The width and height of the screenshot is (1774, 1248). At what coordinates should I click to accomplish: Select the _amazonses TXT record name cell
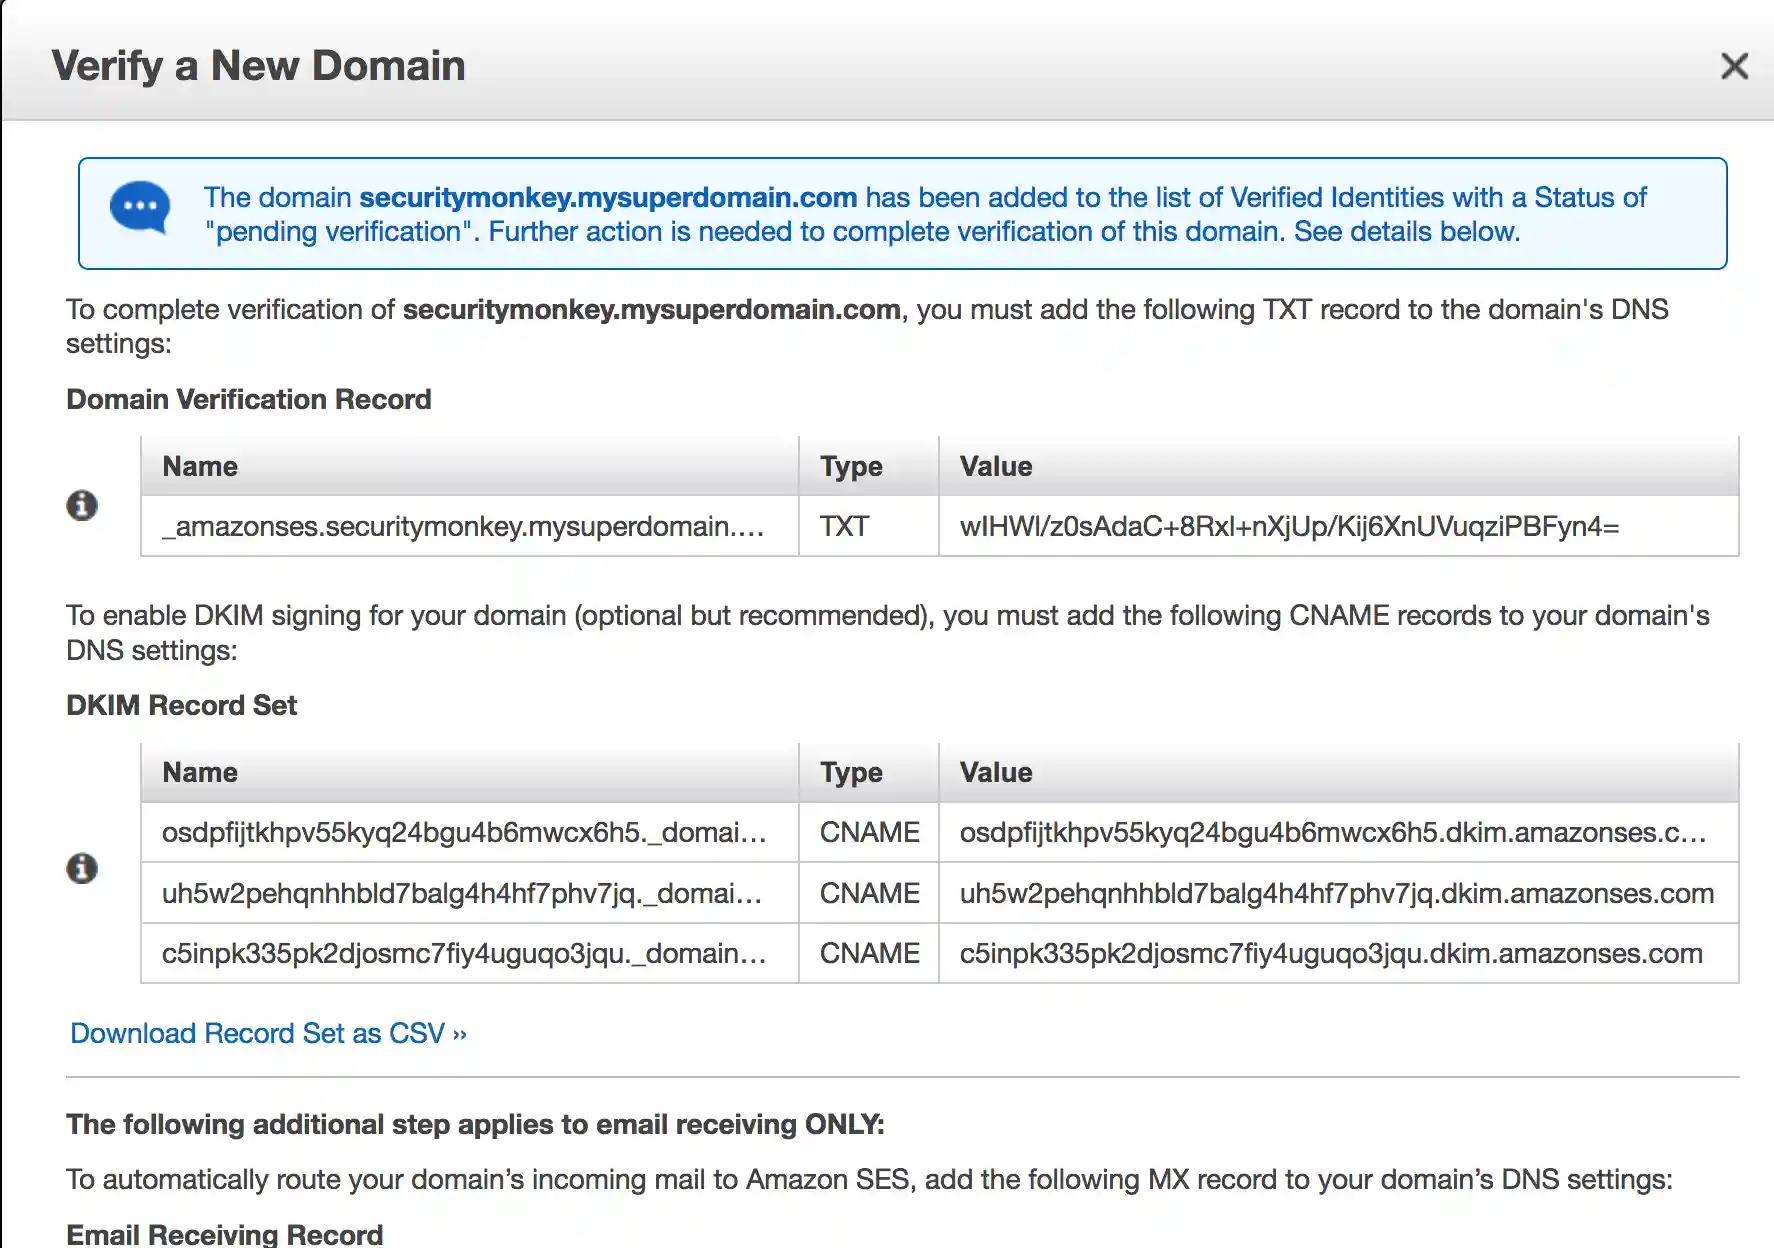(x=463, y=526)
